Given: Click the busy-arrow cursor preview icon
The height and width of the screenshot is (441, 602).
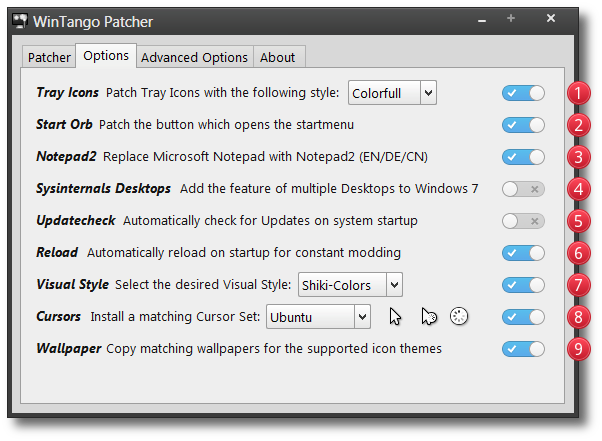Looking at the screenshot, I should tap(429, 317).
